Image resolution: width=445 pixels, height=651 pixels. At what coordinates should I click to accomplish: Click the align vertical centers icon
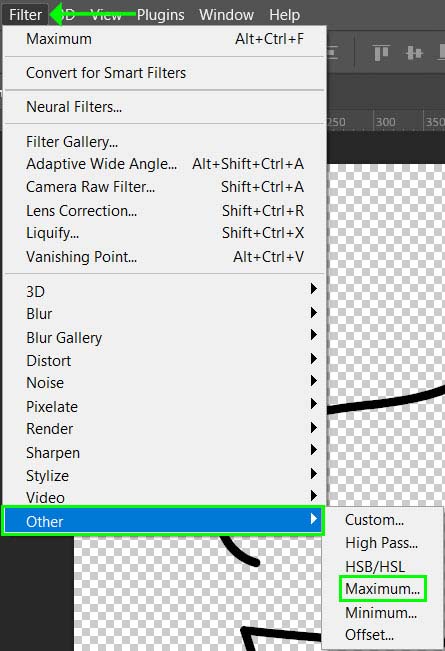414,53
